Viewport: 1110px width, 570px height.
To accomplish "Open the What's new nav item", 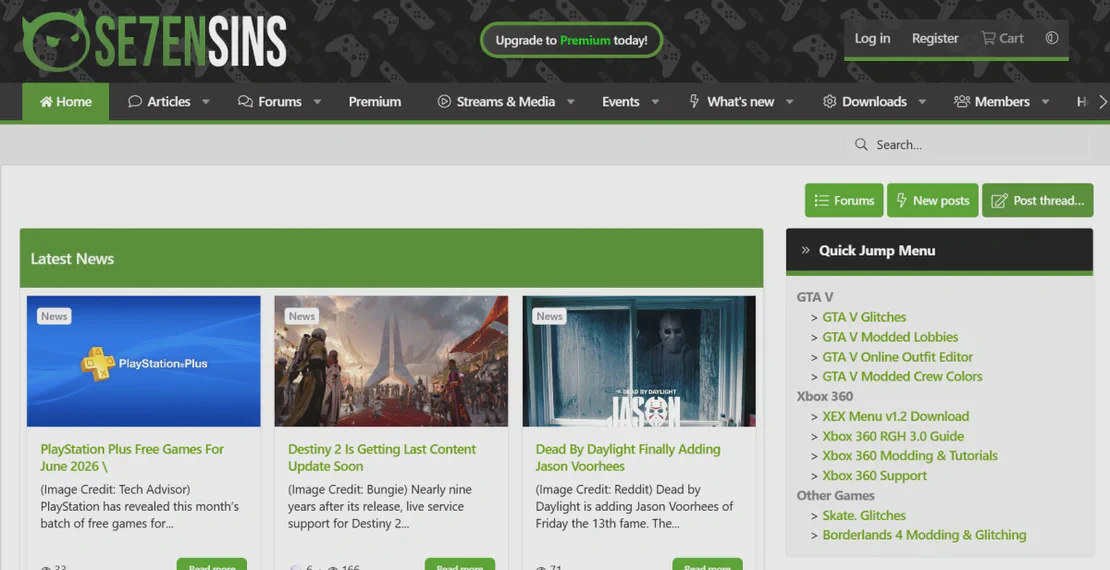I will [732, 102].
